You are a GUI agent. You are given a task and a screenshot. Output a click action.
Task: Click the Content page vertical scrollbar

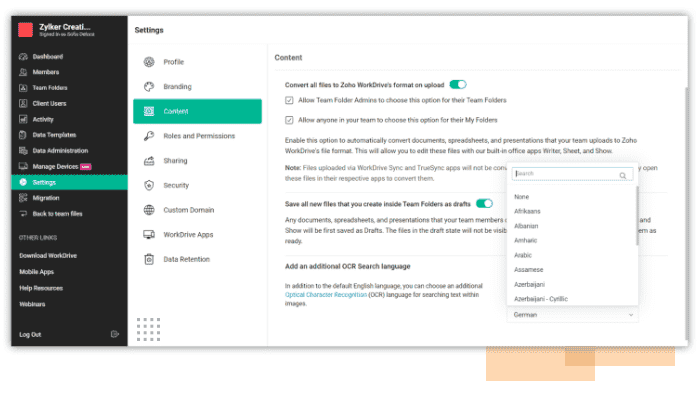[686, 213]
